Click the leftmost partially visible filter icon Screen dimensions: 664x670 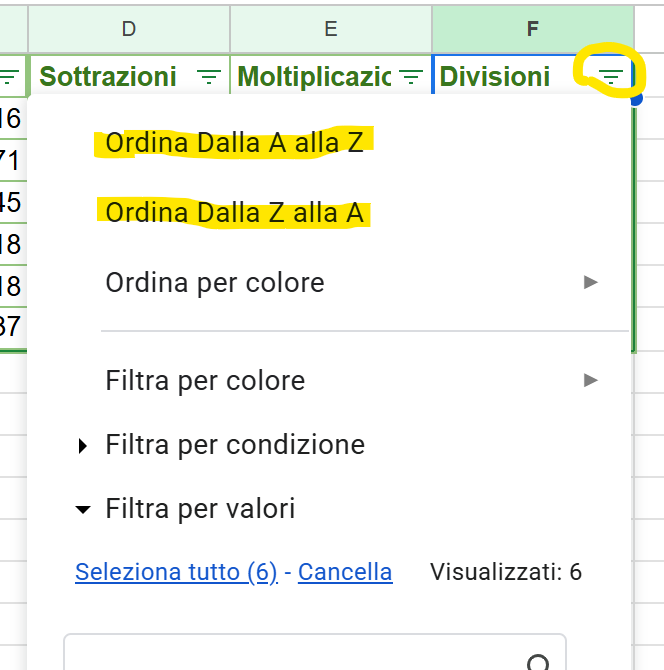click(x=9, y=77)
